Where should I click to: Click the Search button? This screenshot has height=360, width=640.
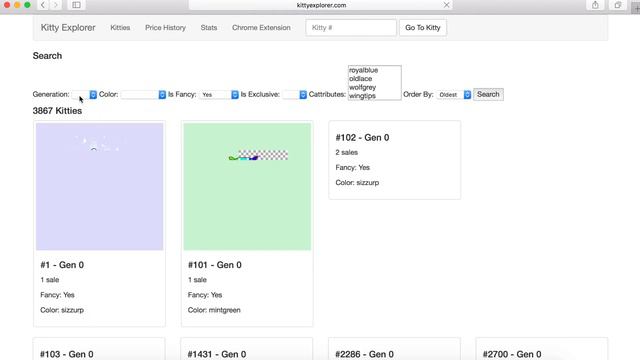(488, 94)
